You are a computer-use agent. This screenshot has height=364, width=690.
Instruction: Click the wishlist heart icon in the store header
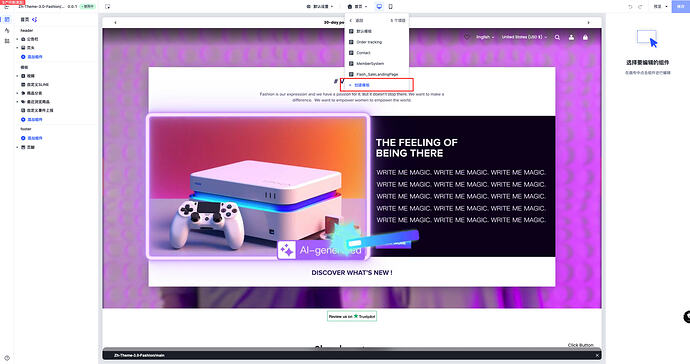coord(467,37)
